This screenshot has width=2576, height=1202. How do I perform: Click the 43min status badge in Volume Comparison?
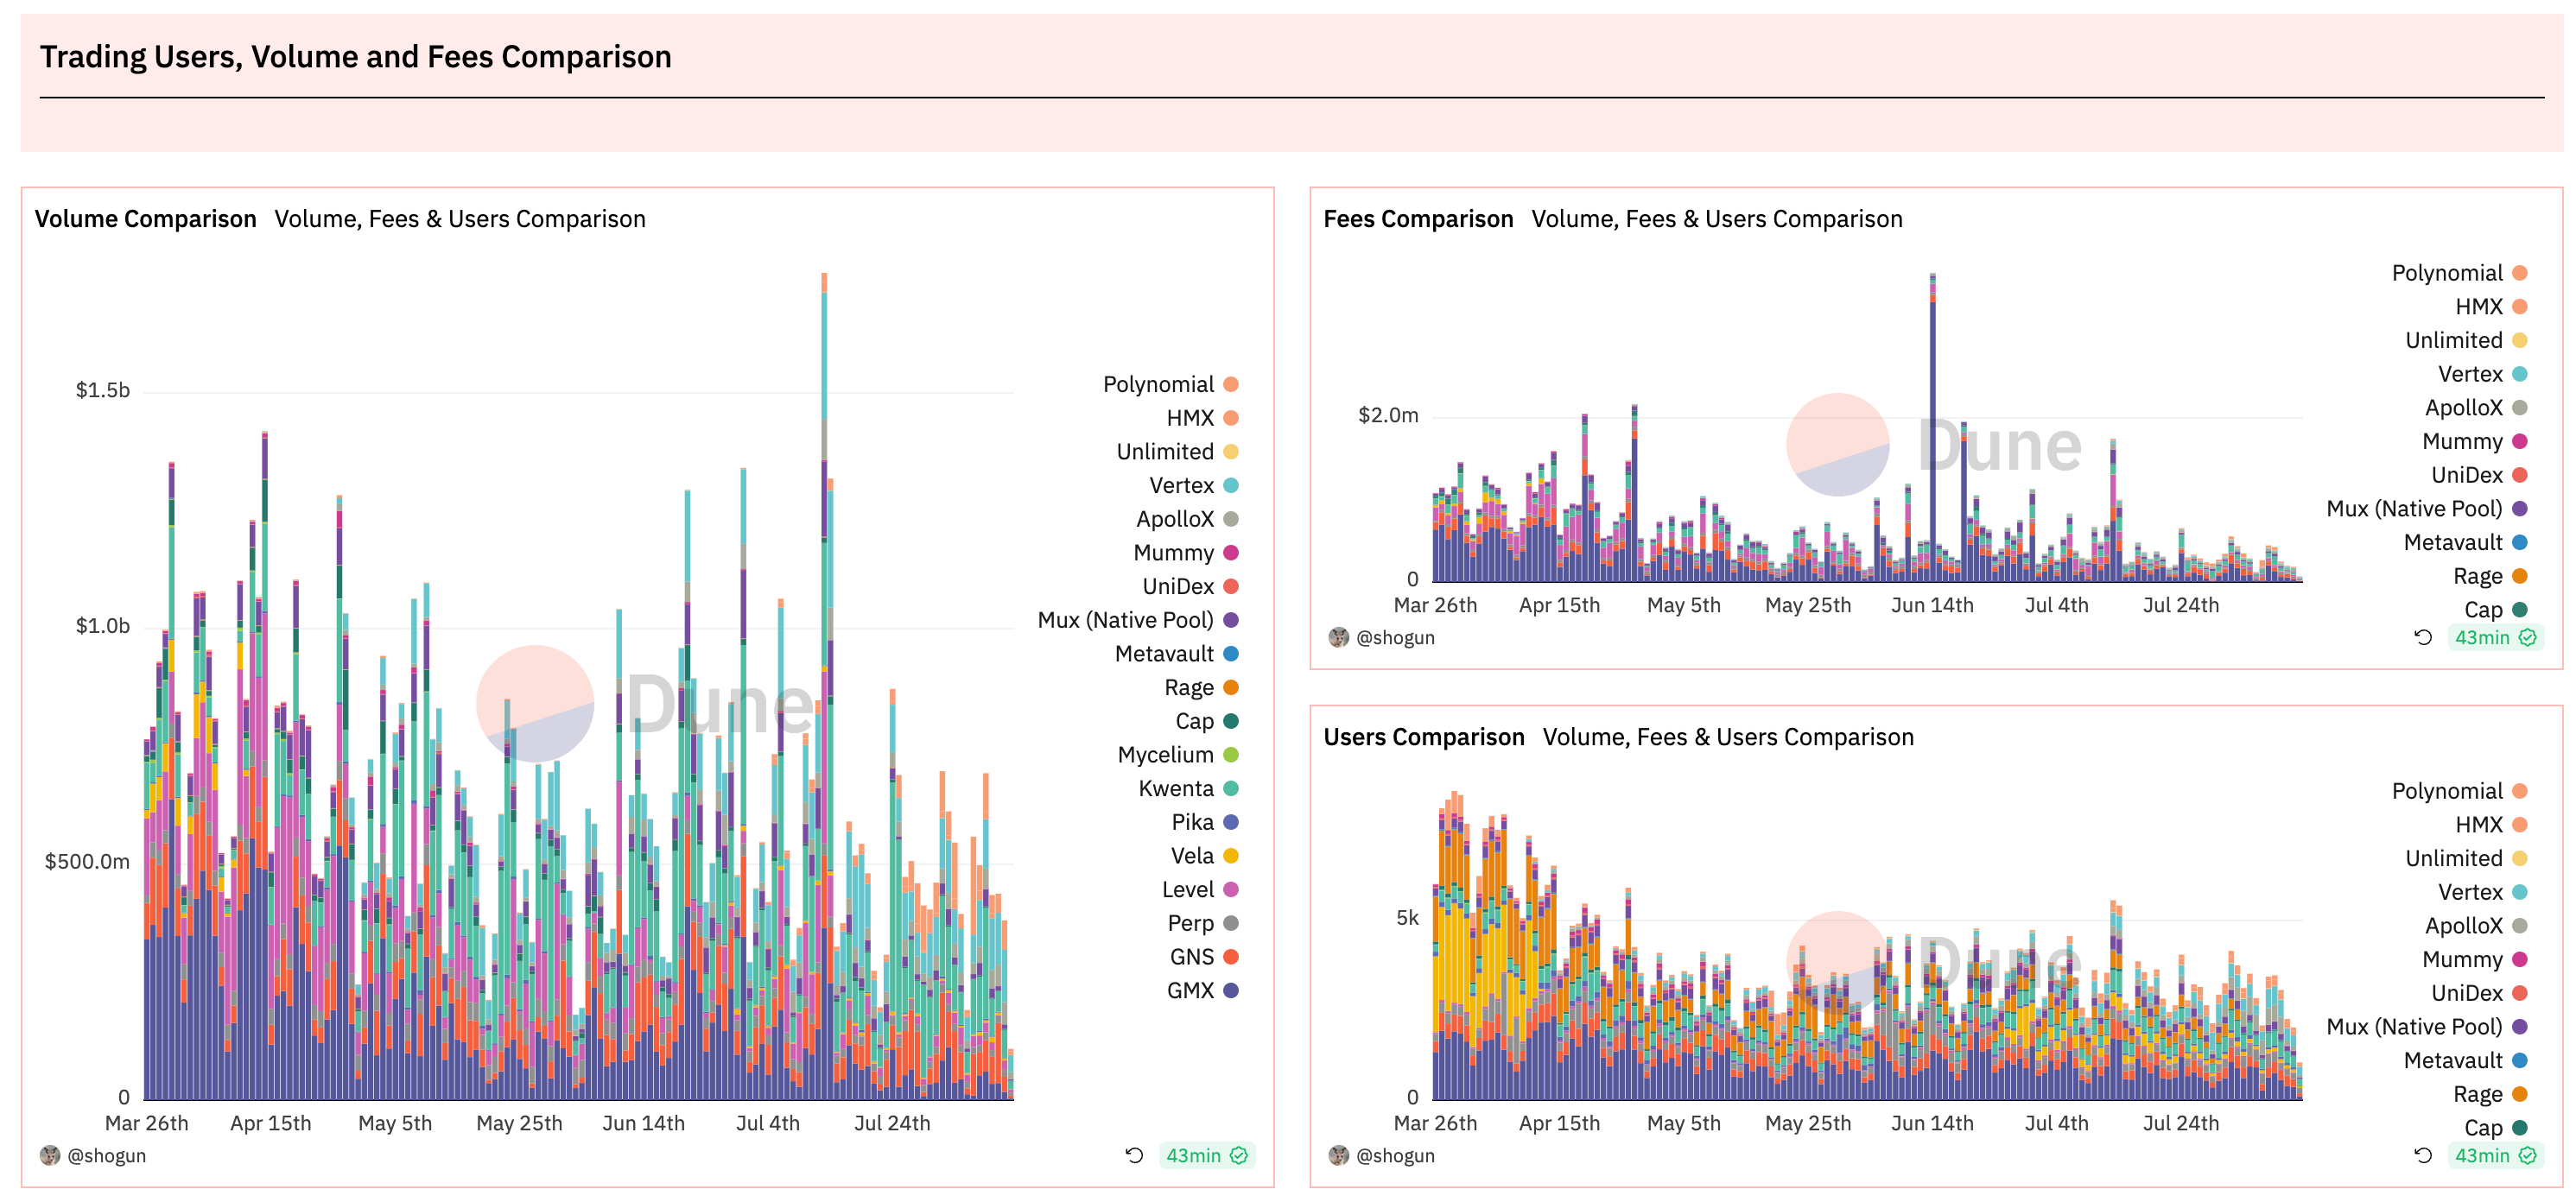click(1207, 1155)
